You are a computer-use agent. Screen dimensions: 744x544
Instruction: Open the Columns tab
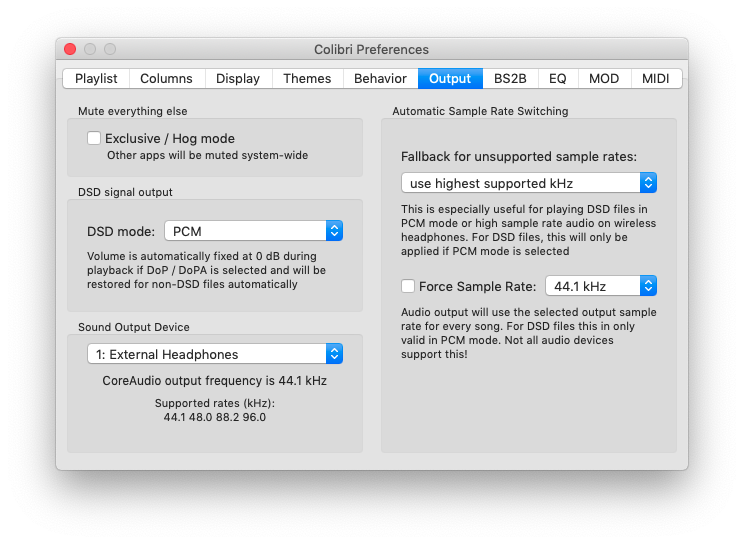(x=167, y=78)
